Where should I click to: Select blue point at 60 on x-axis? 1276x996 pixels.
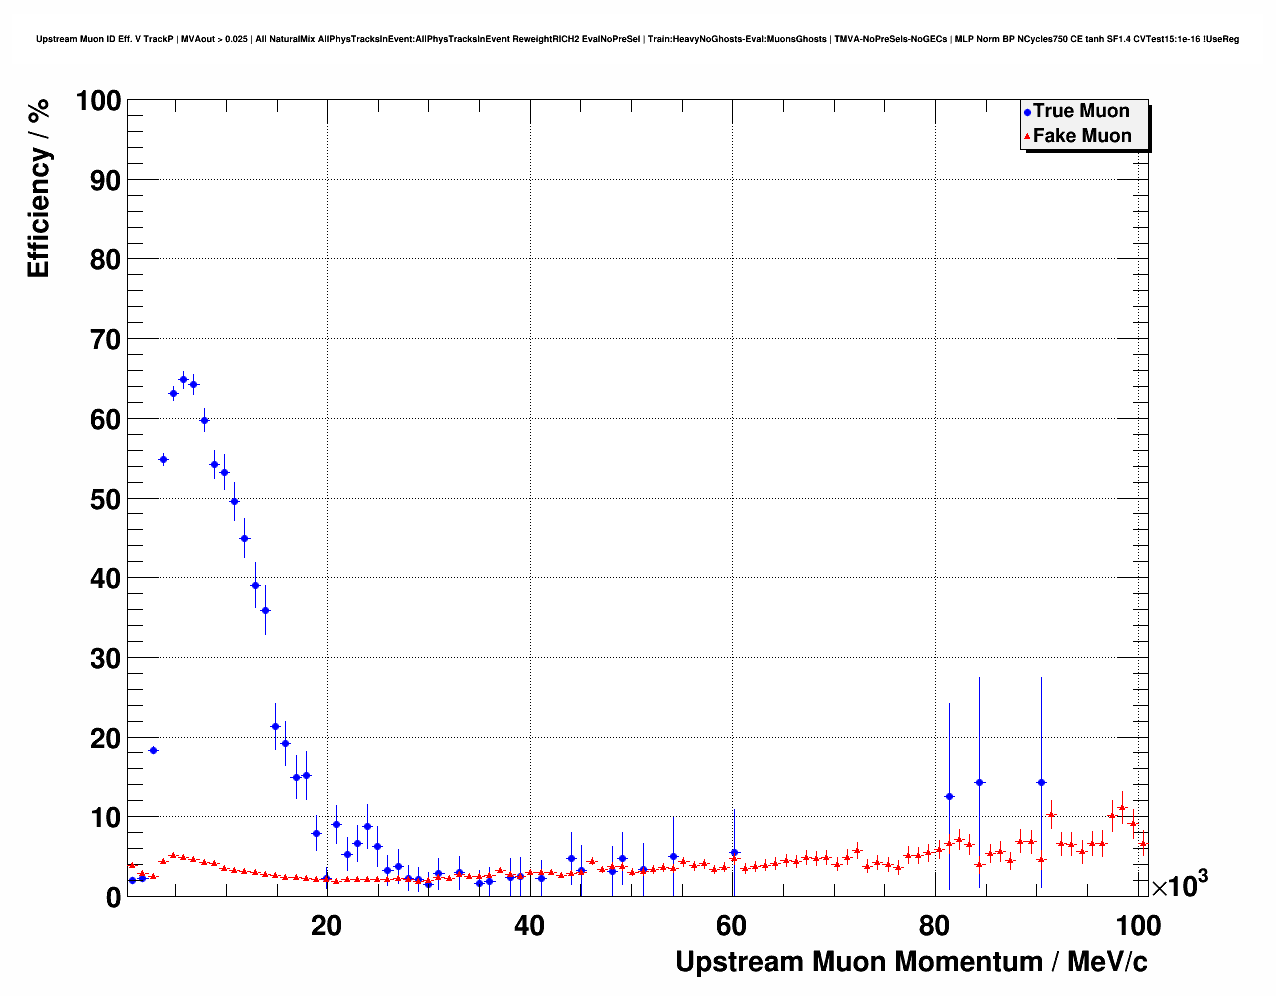734,853
